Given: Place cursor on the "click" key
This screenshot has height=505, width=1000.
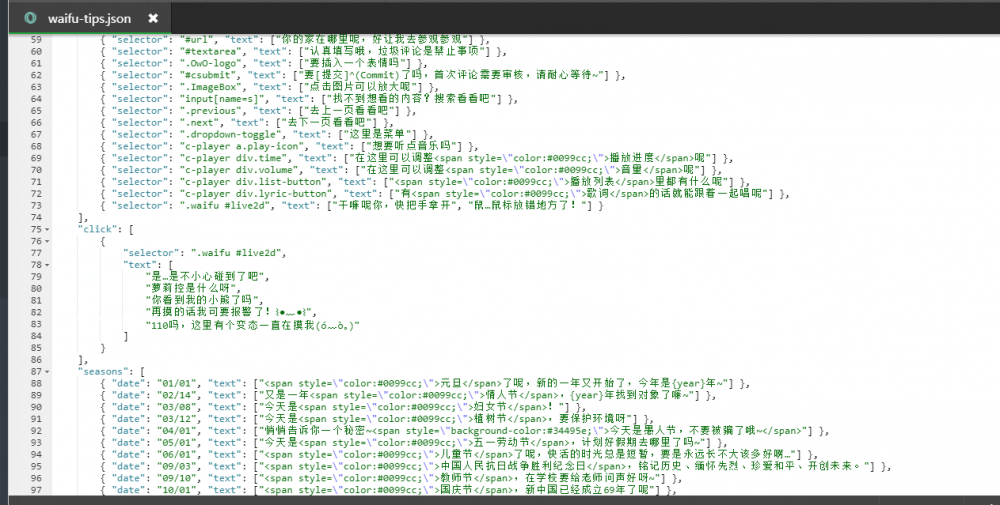Looking at the screenshot, I should point(96,229).
